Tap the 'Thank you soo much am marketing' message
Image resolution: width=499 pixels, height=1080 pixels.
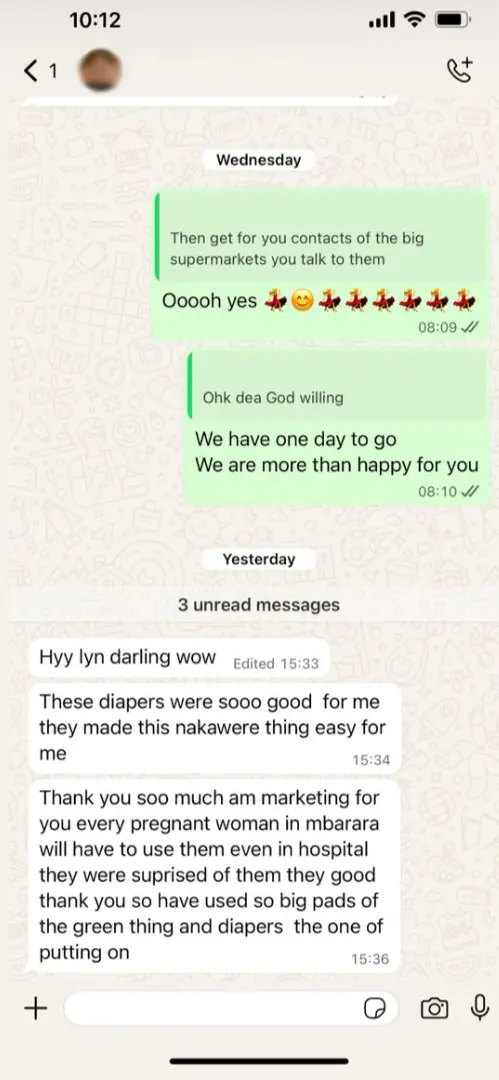[215, 876]
